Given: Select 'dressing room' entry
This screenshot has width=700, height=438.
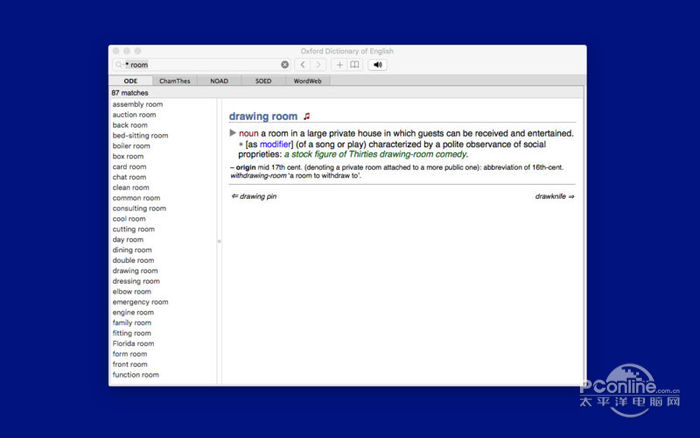Looking at the screenshot, I should [136, 281].
